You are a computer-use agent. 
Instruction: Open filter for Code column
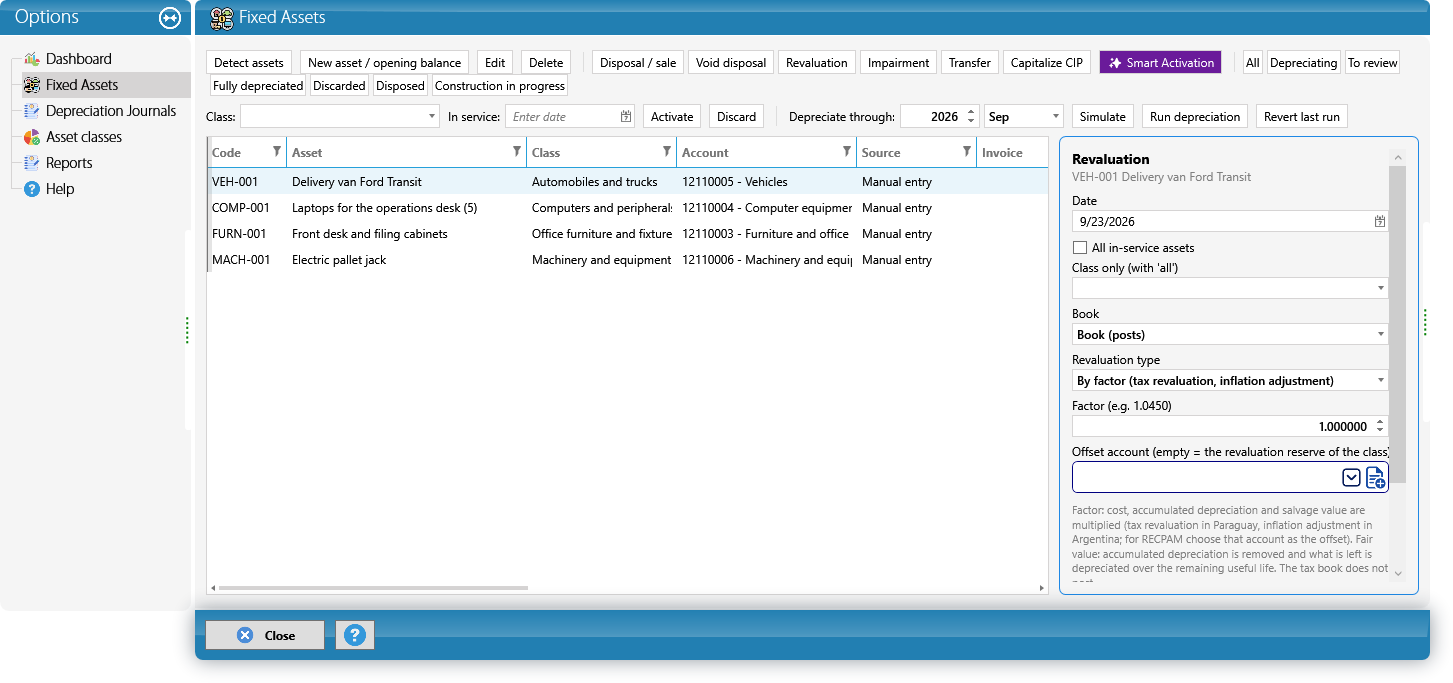pyautogui.click(x=277, y=152)
